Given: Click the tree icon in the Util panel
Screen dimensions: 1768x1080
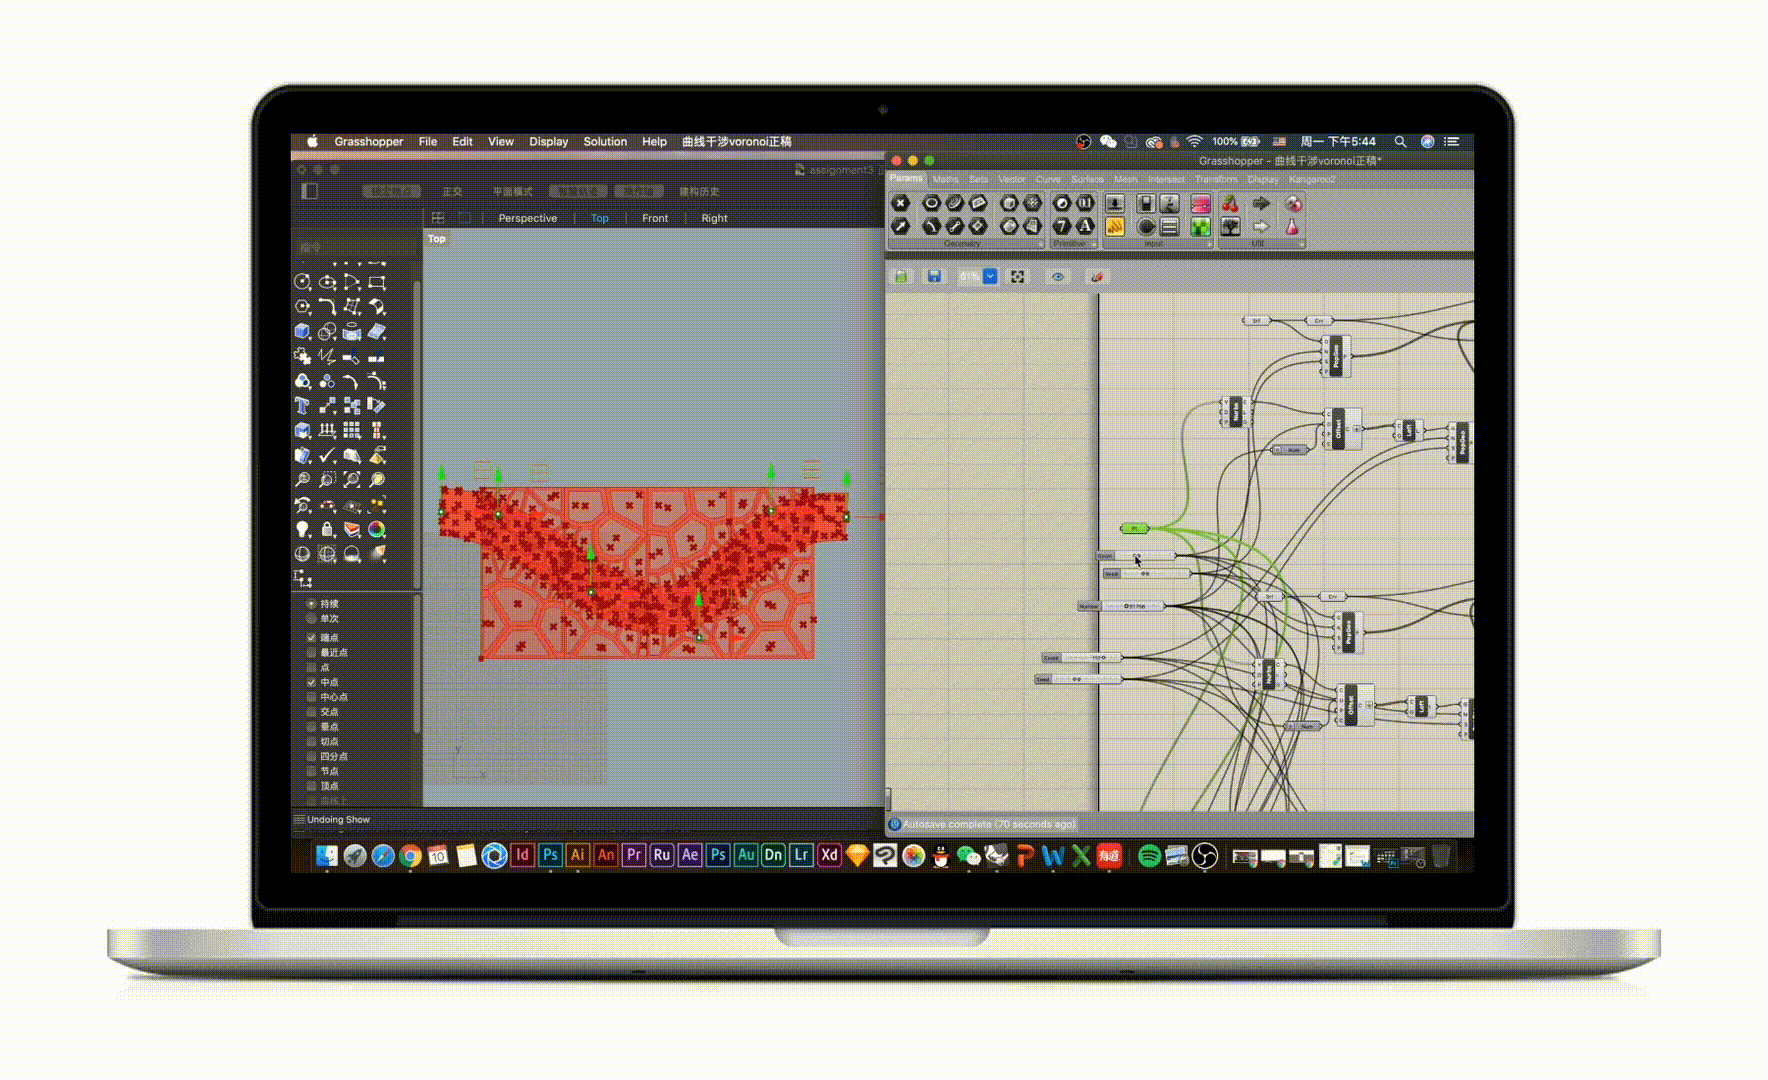Looking at the screenshot, I should (x=1230, y=227).
